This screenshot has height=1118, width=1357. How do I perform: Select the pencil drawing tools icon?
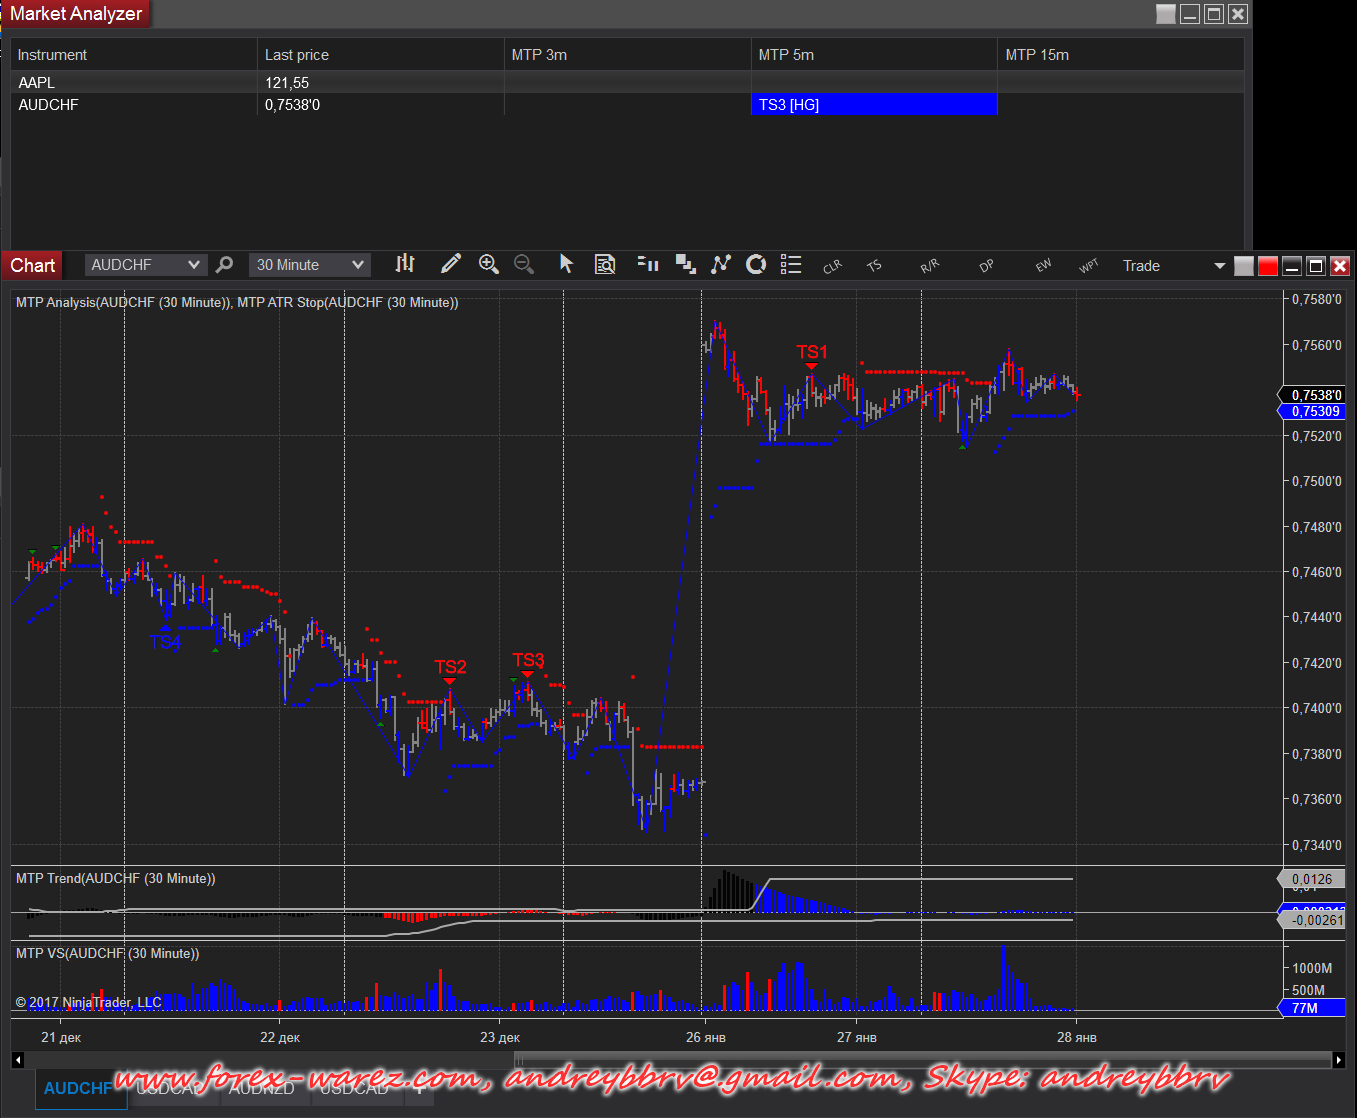(x=451, y=264)
